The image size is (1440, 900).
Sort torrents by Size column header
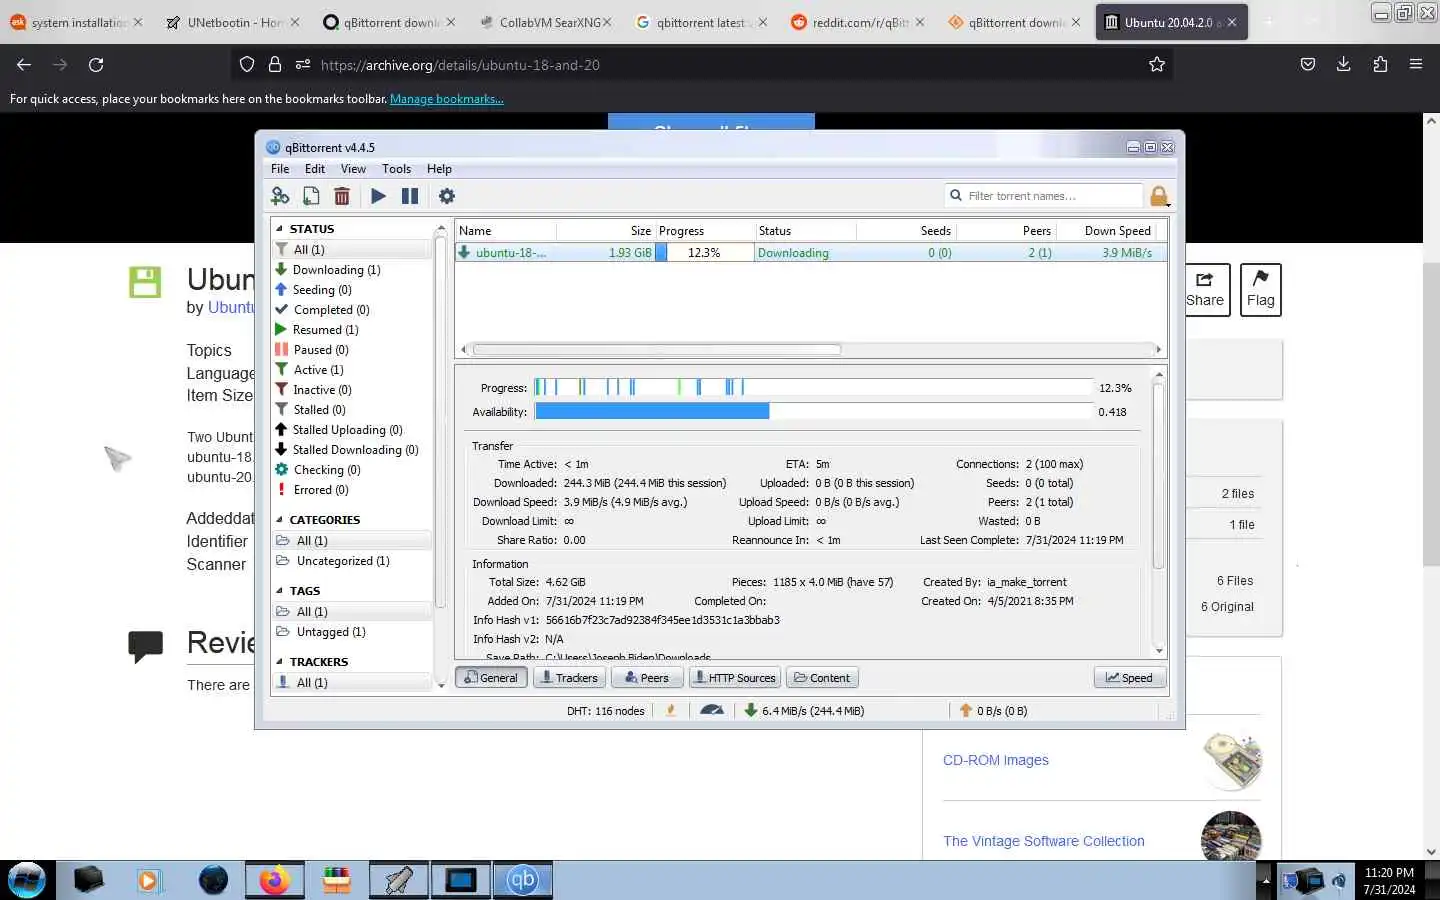(605, 231)
